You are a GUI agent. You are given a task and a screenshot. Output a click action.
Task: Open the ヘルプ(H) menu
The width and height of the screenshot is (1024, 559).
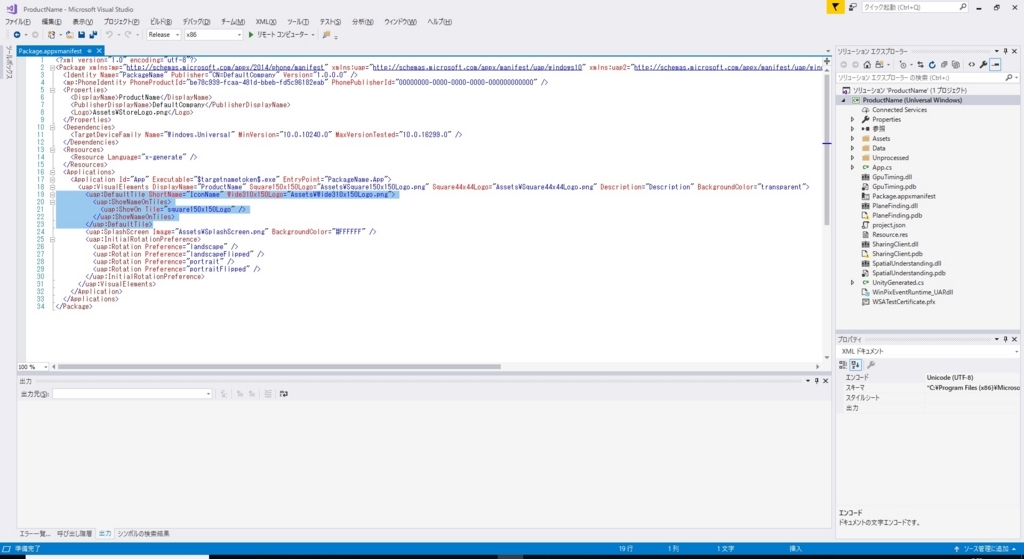click(x=440, y=22)
